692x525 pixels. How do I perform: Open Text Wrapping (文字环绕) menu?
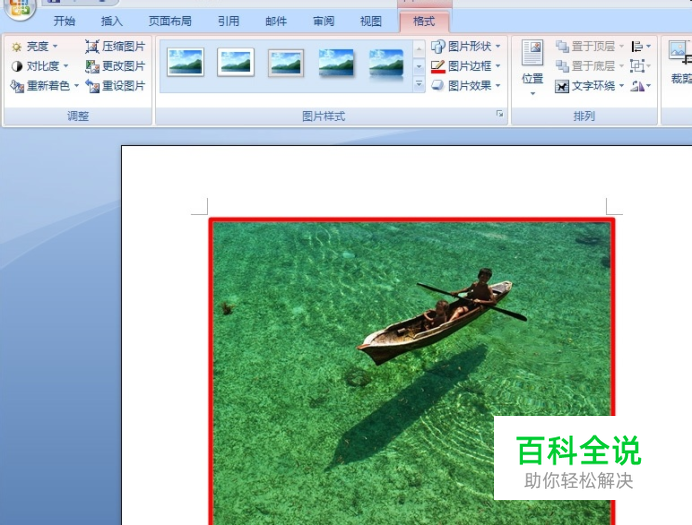pyautogui.click(x=590, y=86)
